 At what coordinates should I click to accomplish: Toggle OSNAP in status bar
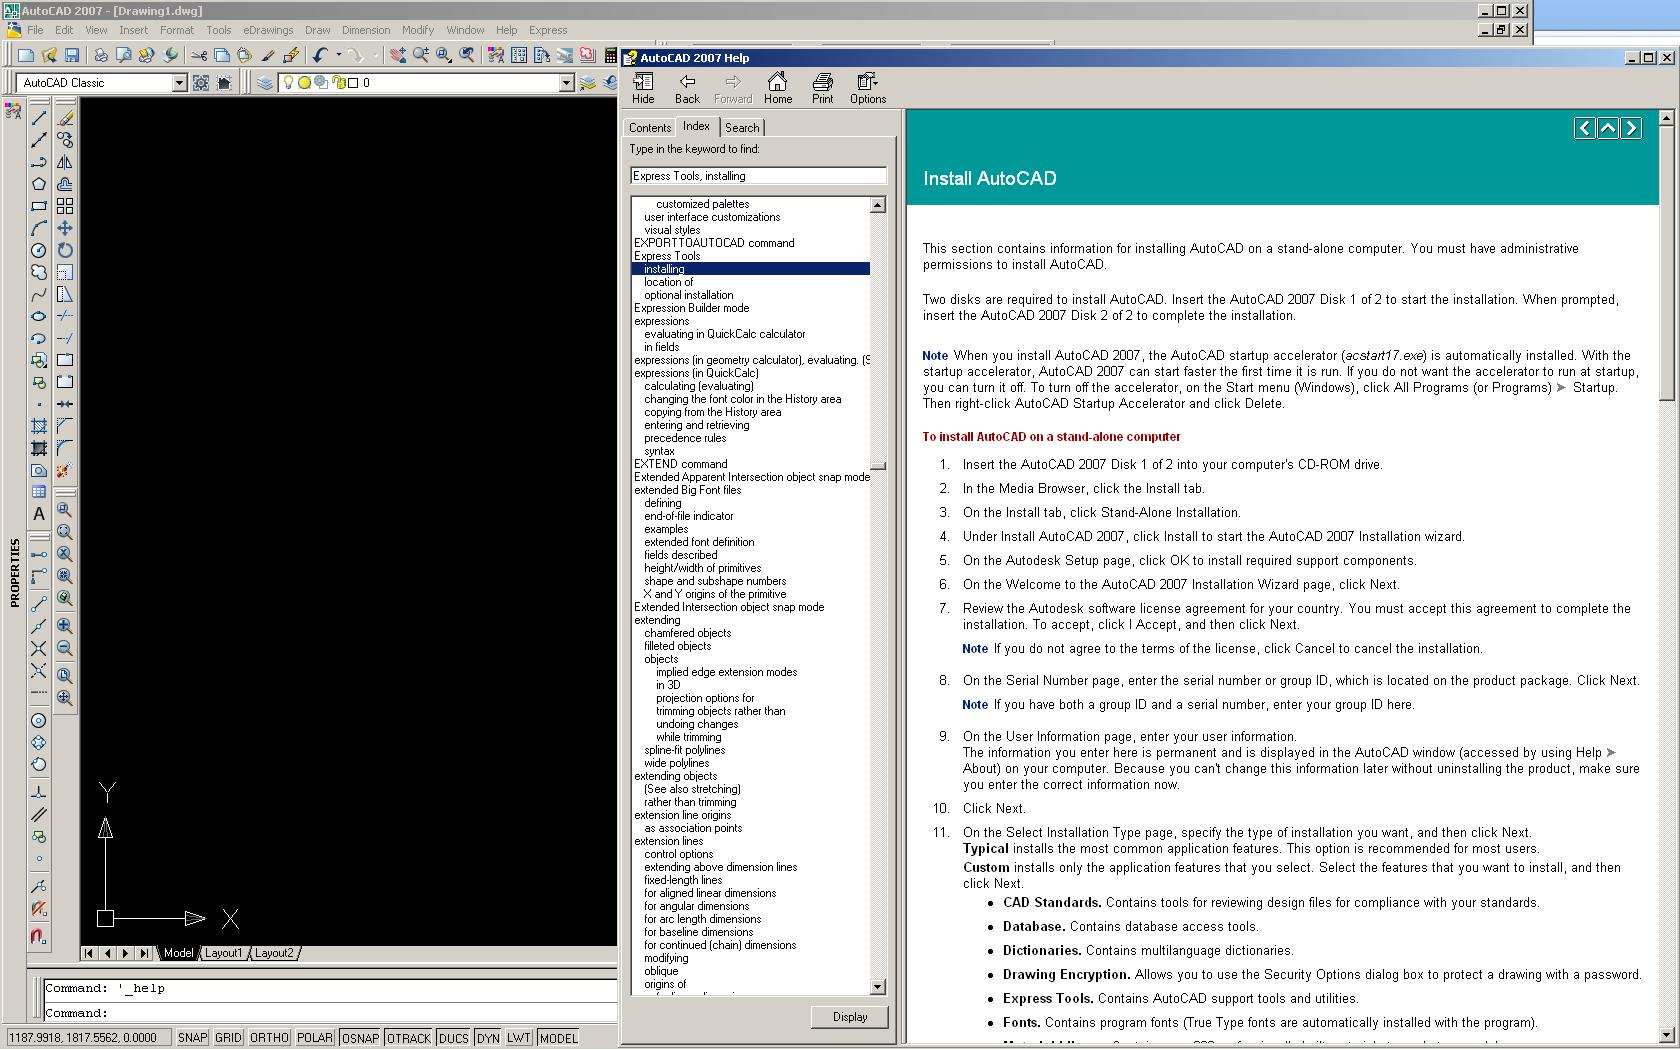[x=360, y=1038]
